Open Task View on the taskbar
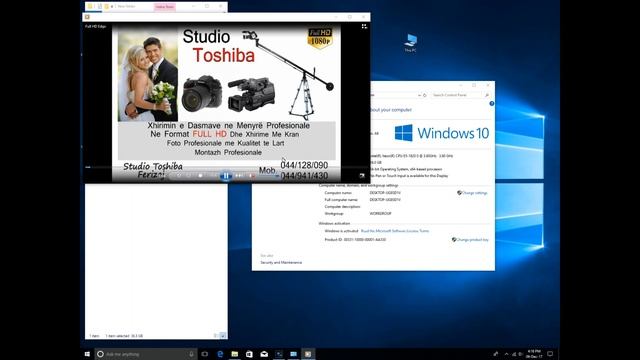640x360 pixels. tap(205, 354)
